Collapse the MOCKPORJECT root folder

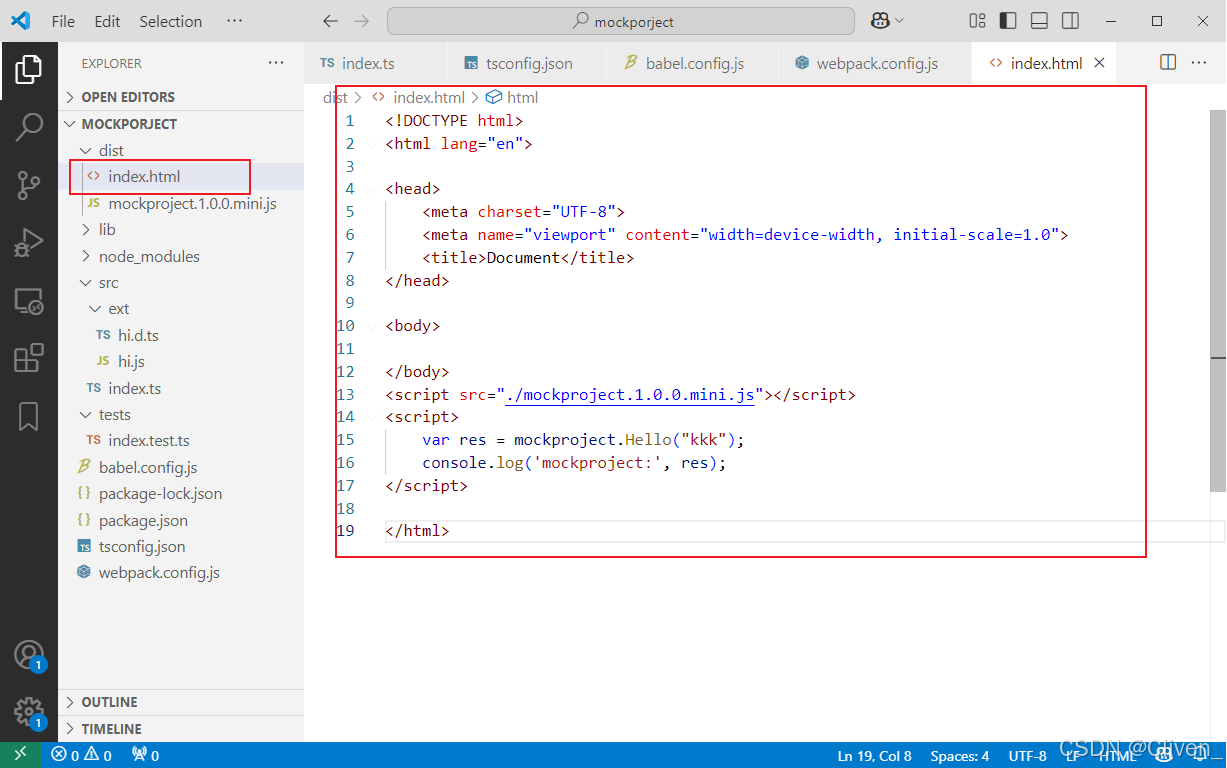[128, 124]
